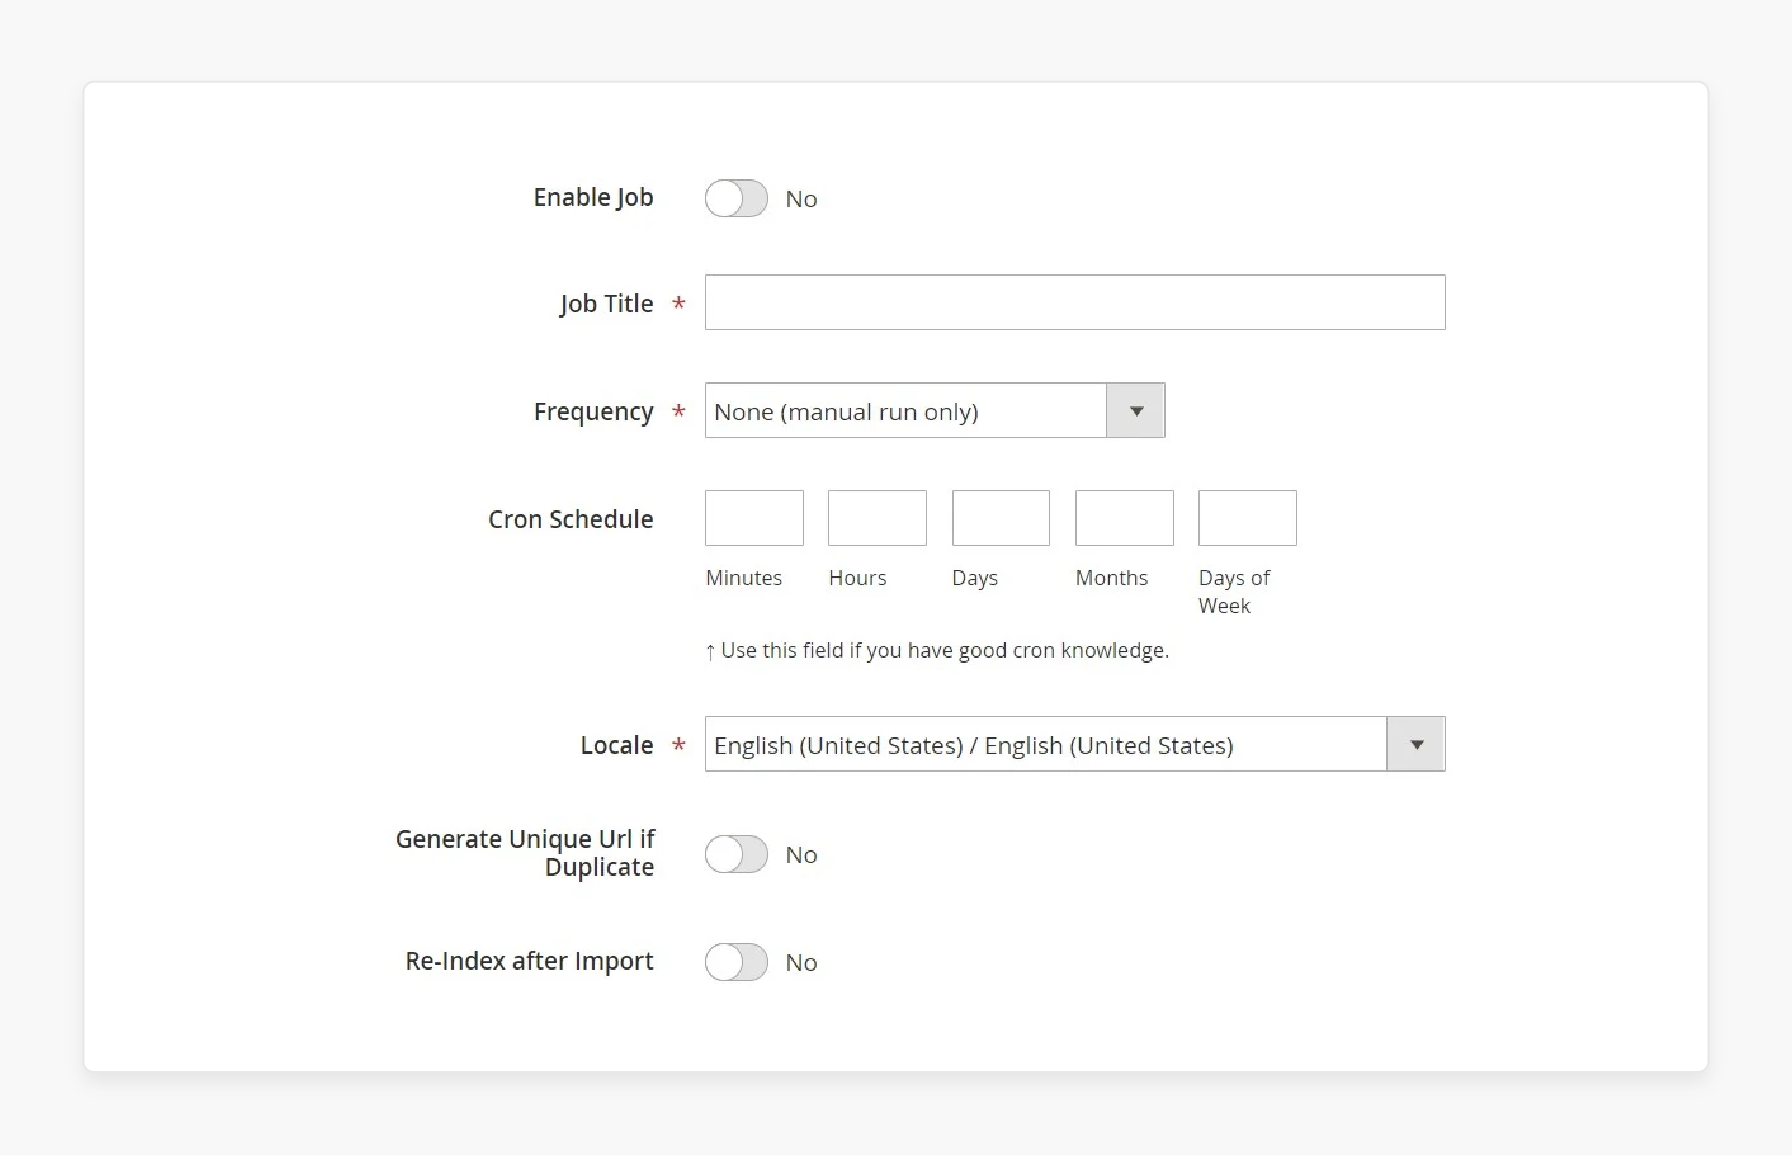1792x1156 pixels.
Task: Click the Job Title label
Action: click(x=606, y=303)
